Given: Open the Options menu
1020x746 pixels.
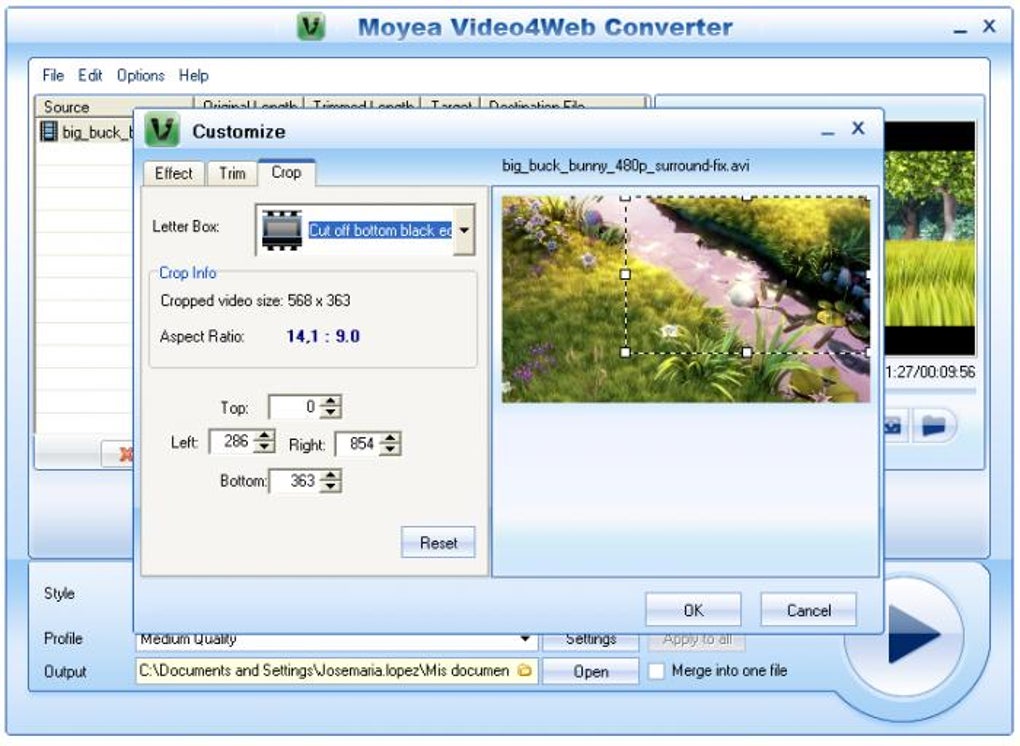Looking at the screenshot, I should pyautogui.click(x=139, y=75).
